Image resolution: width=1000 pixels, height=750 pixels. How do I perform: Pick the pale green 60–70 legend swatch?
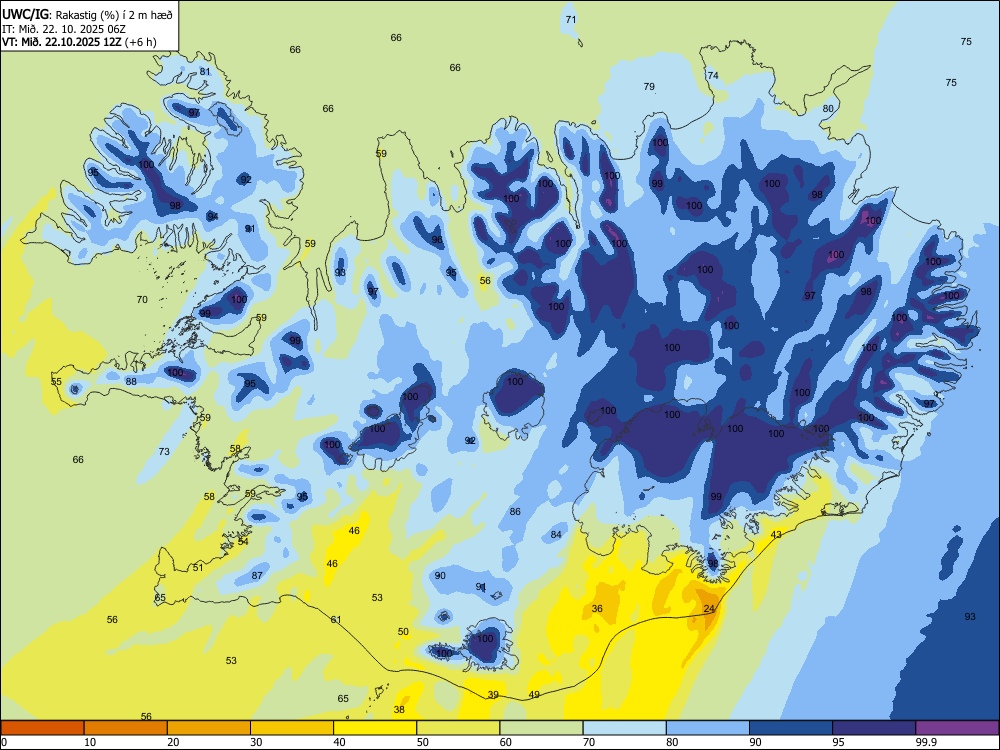click(541, 728)
